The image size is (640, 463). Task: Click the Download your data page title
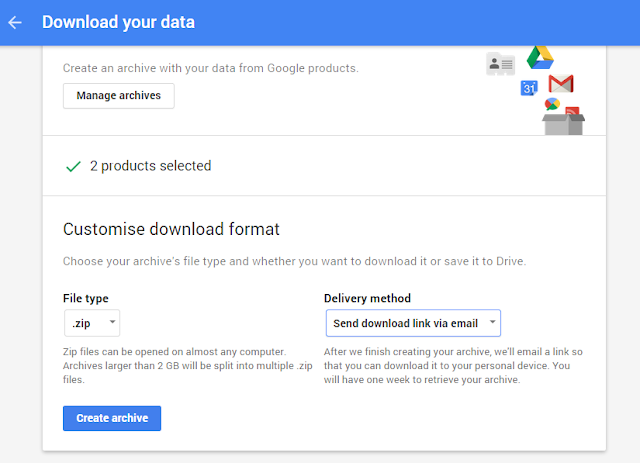click(118, 22)
